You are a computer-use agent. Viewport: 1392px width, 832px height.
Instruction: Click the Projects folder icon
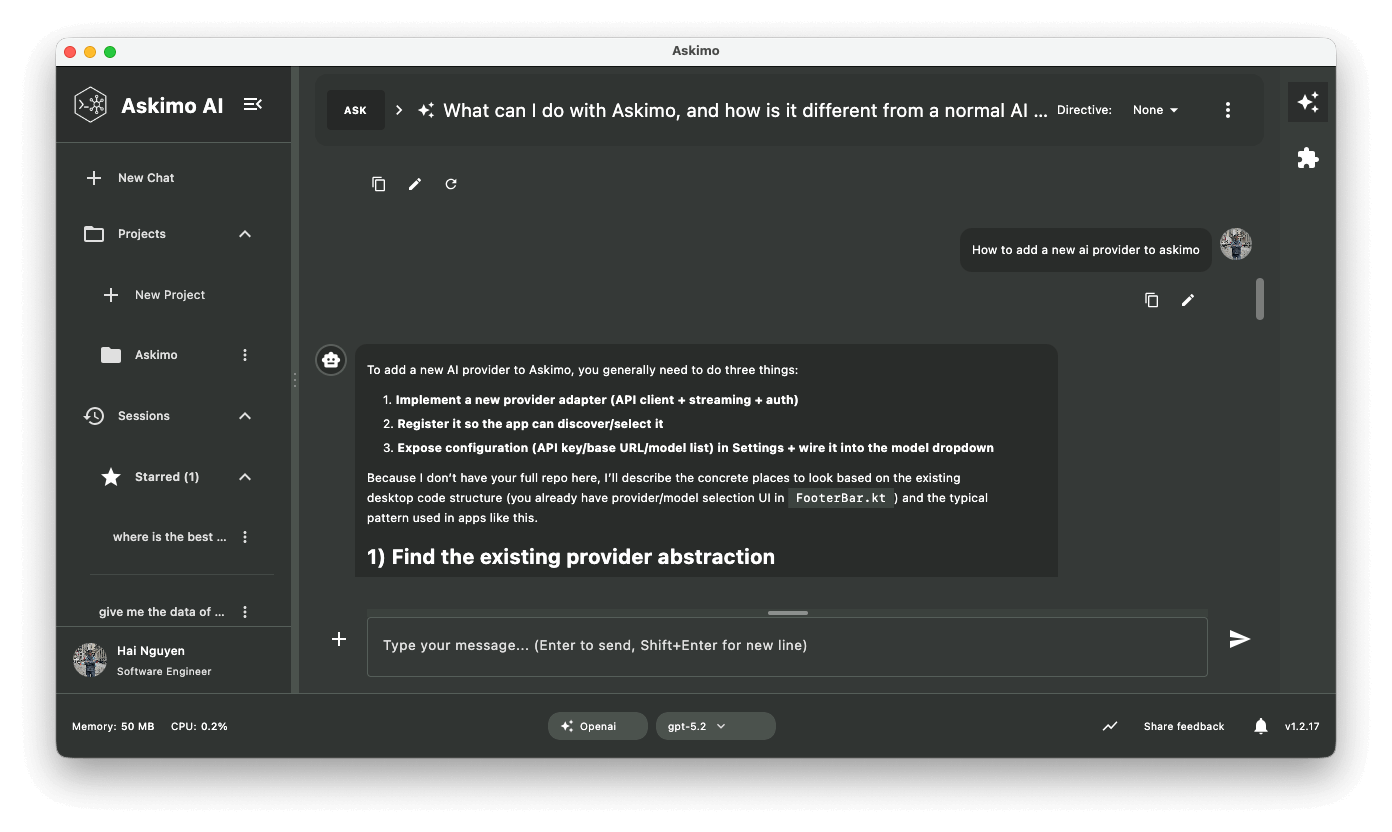[x=94, y=234]
